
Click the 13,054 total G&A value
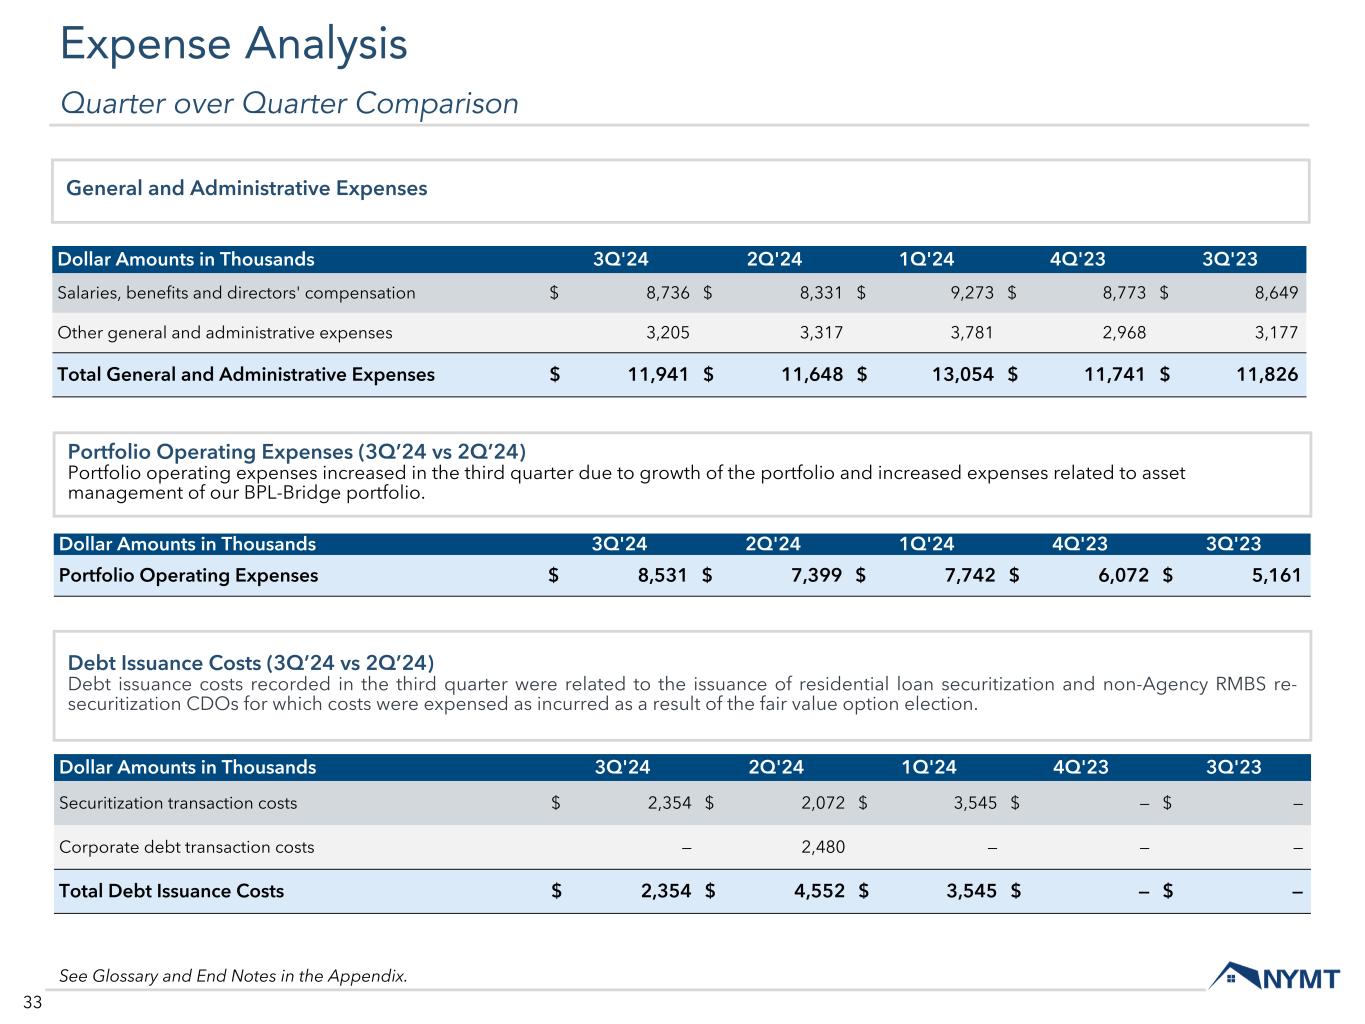pyautogui.click(x=960, y=374)
